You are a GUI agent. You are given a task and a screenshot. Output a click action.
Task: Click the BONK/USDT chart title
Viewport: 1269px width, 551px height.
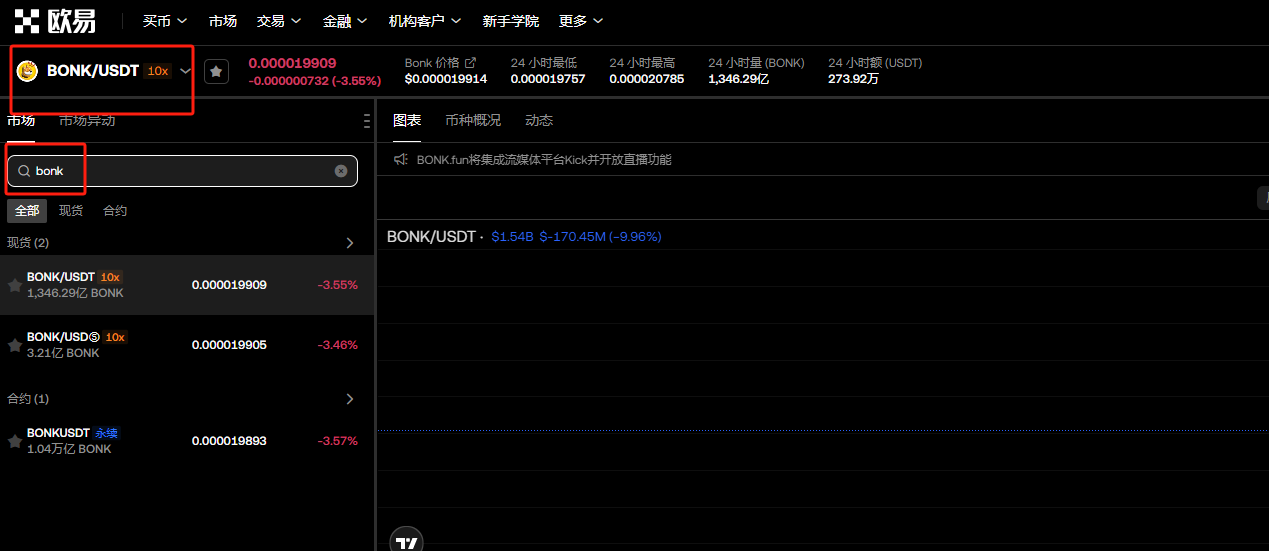coord(431,237)
